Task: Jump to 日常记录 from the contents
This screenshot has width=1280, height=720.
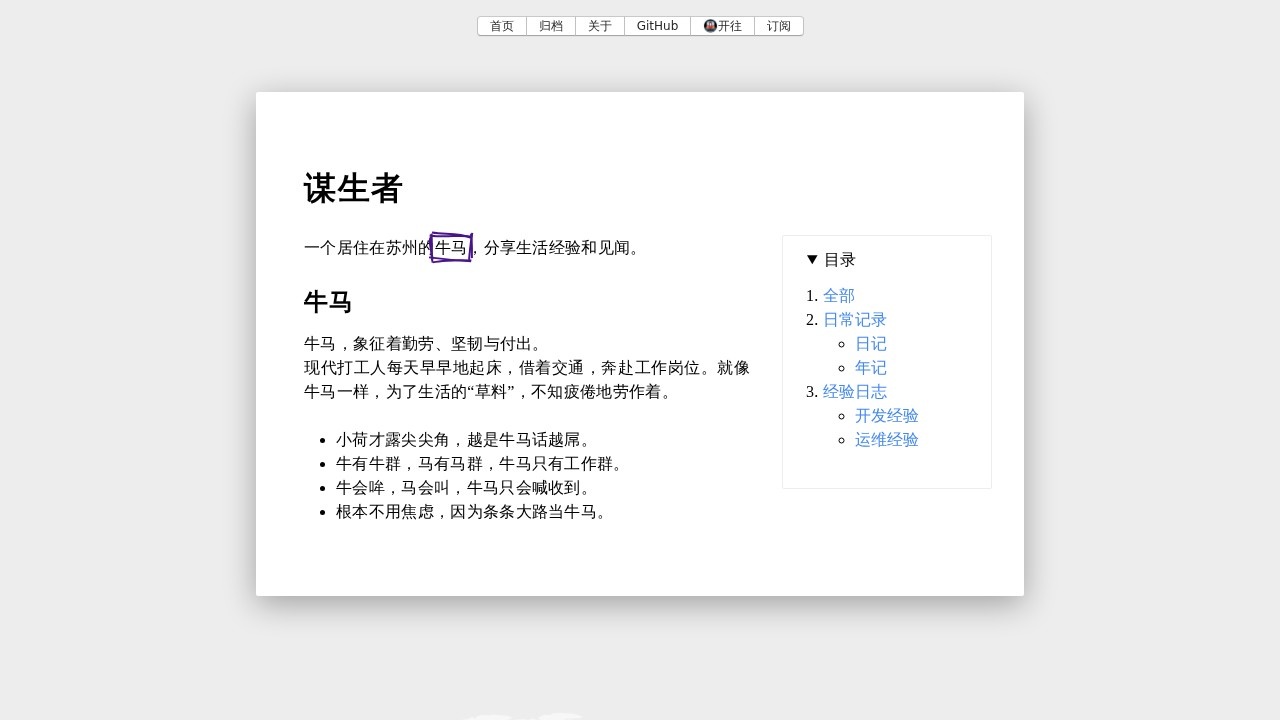Action: pos(855,320)
